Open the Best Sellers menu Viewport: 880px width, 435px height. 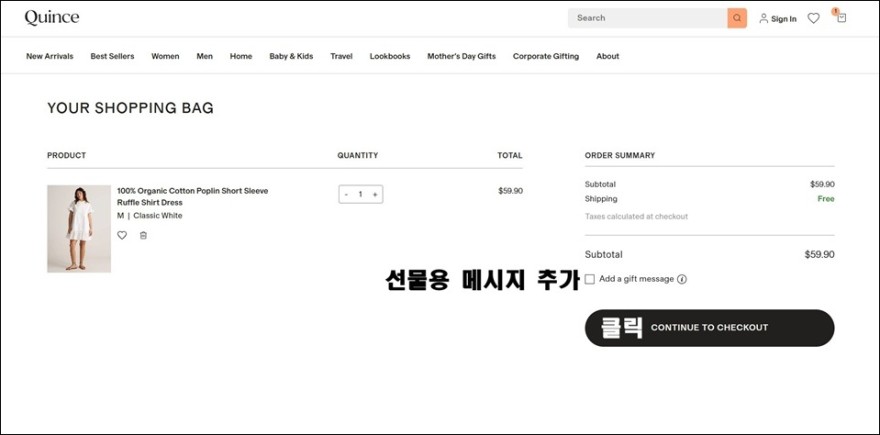pos(112,56)
